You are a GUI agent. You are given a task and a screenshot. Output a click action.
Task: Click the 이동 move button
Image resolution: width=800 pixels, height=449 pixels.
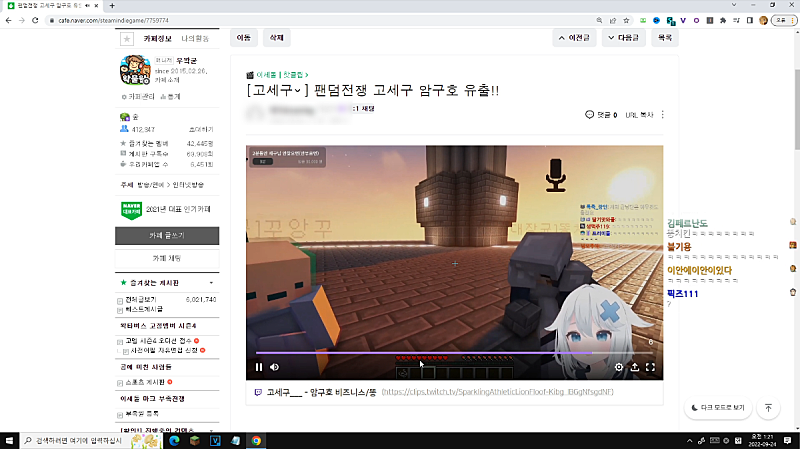(x=244, y=38)
